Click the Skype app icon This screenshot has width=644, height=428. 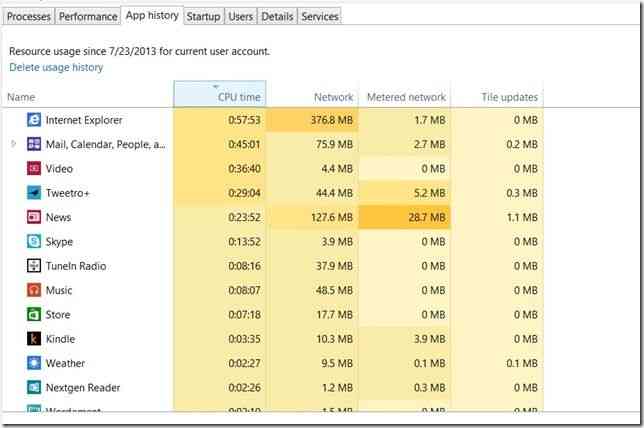point(34,241)
